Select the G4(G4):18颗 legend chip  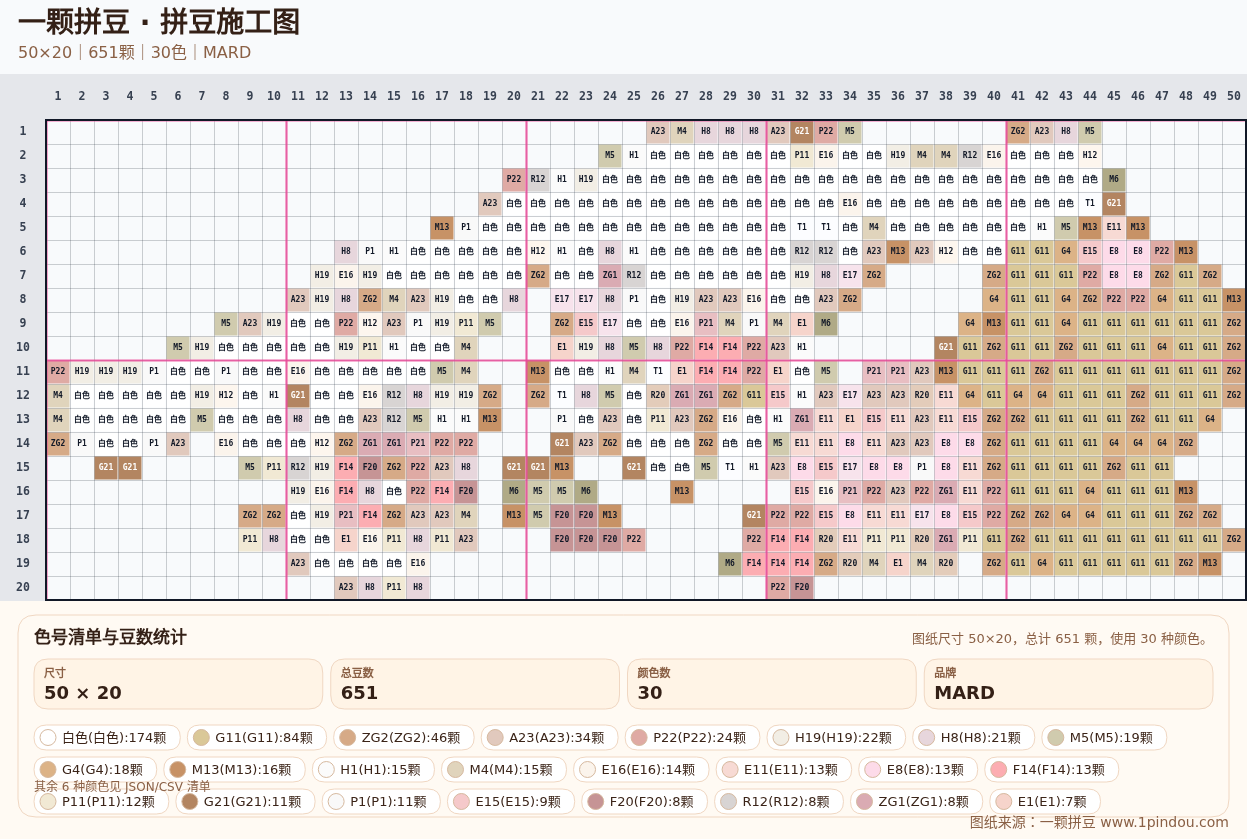[x=95, y=770]
